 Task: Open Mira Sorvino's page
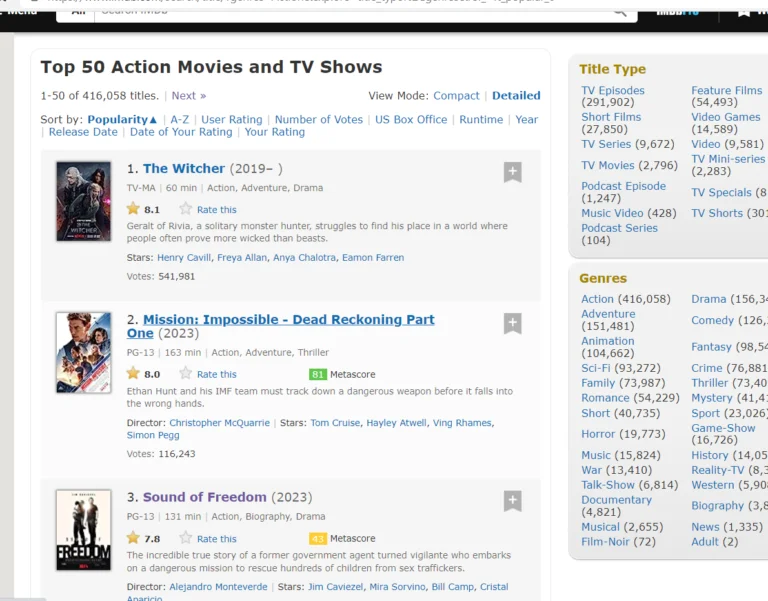pos(397,587)
